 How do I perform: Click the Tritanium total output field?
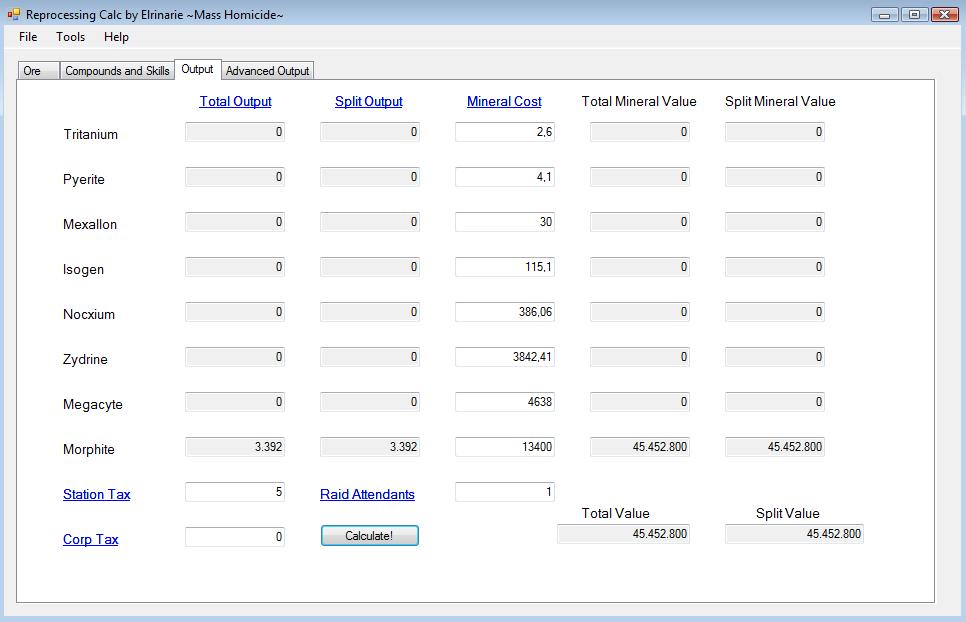235,132
